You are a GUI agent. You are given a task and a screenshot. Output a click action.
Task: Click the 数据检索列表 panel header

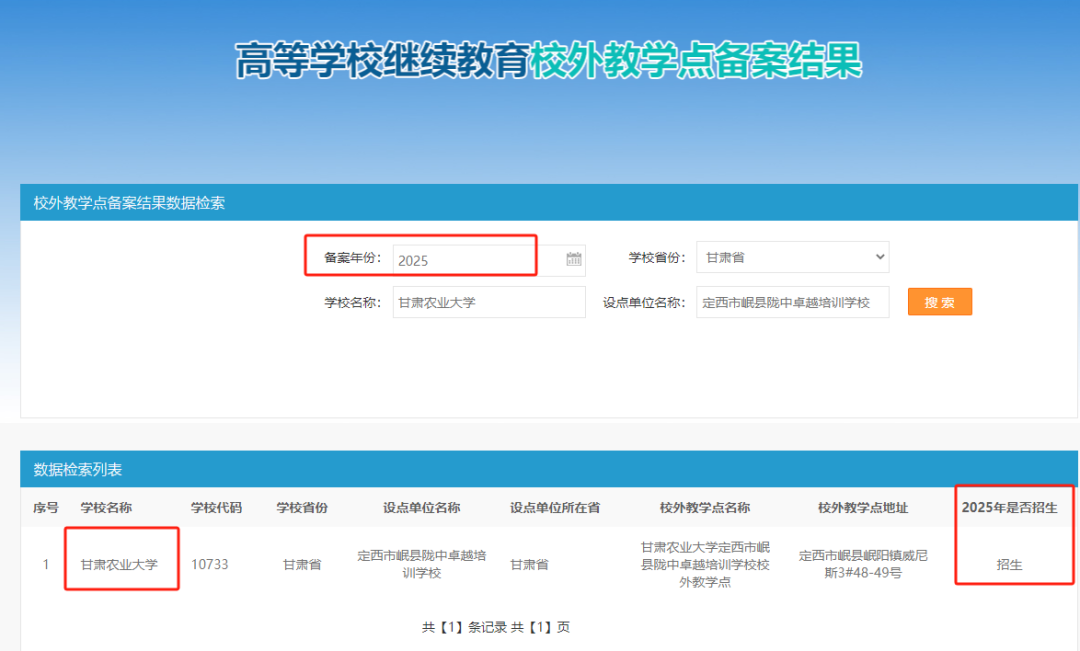click(549, 469)
